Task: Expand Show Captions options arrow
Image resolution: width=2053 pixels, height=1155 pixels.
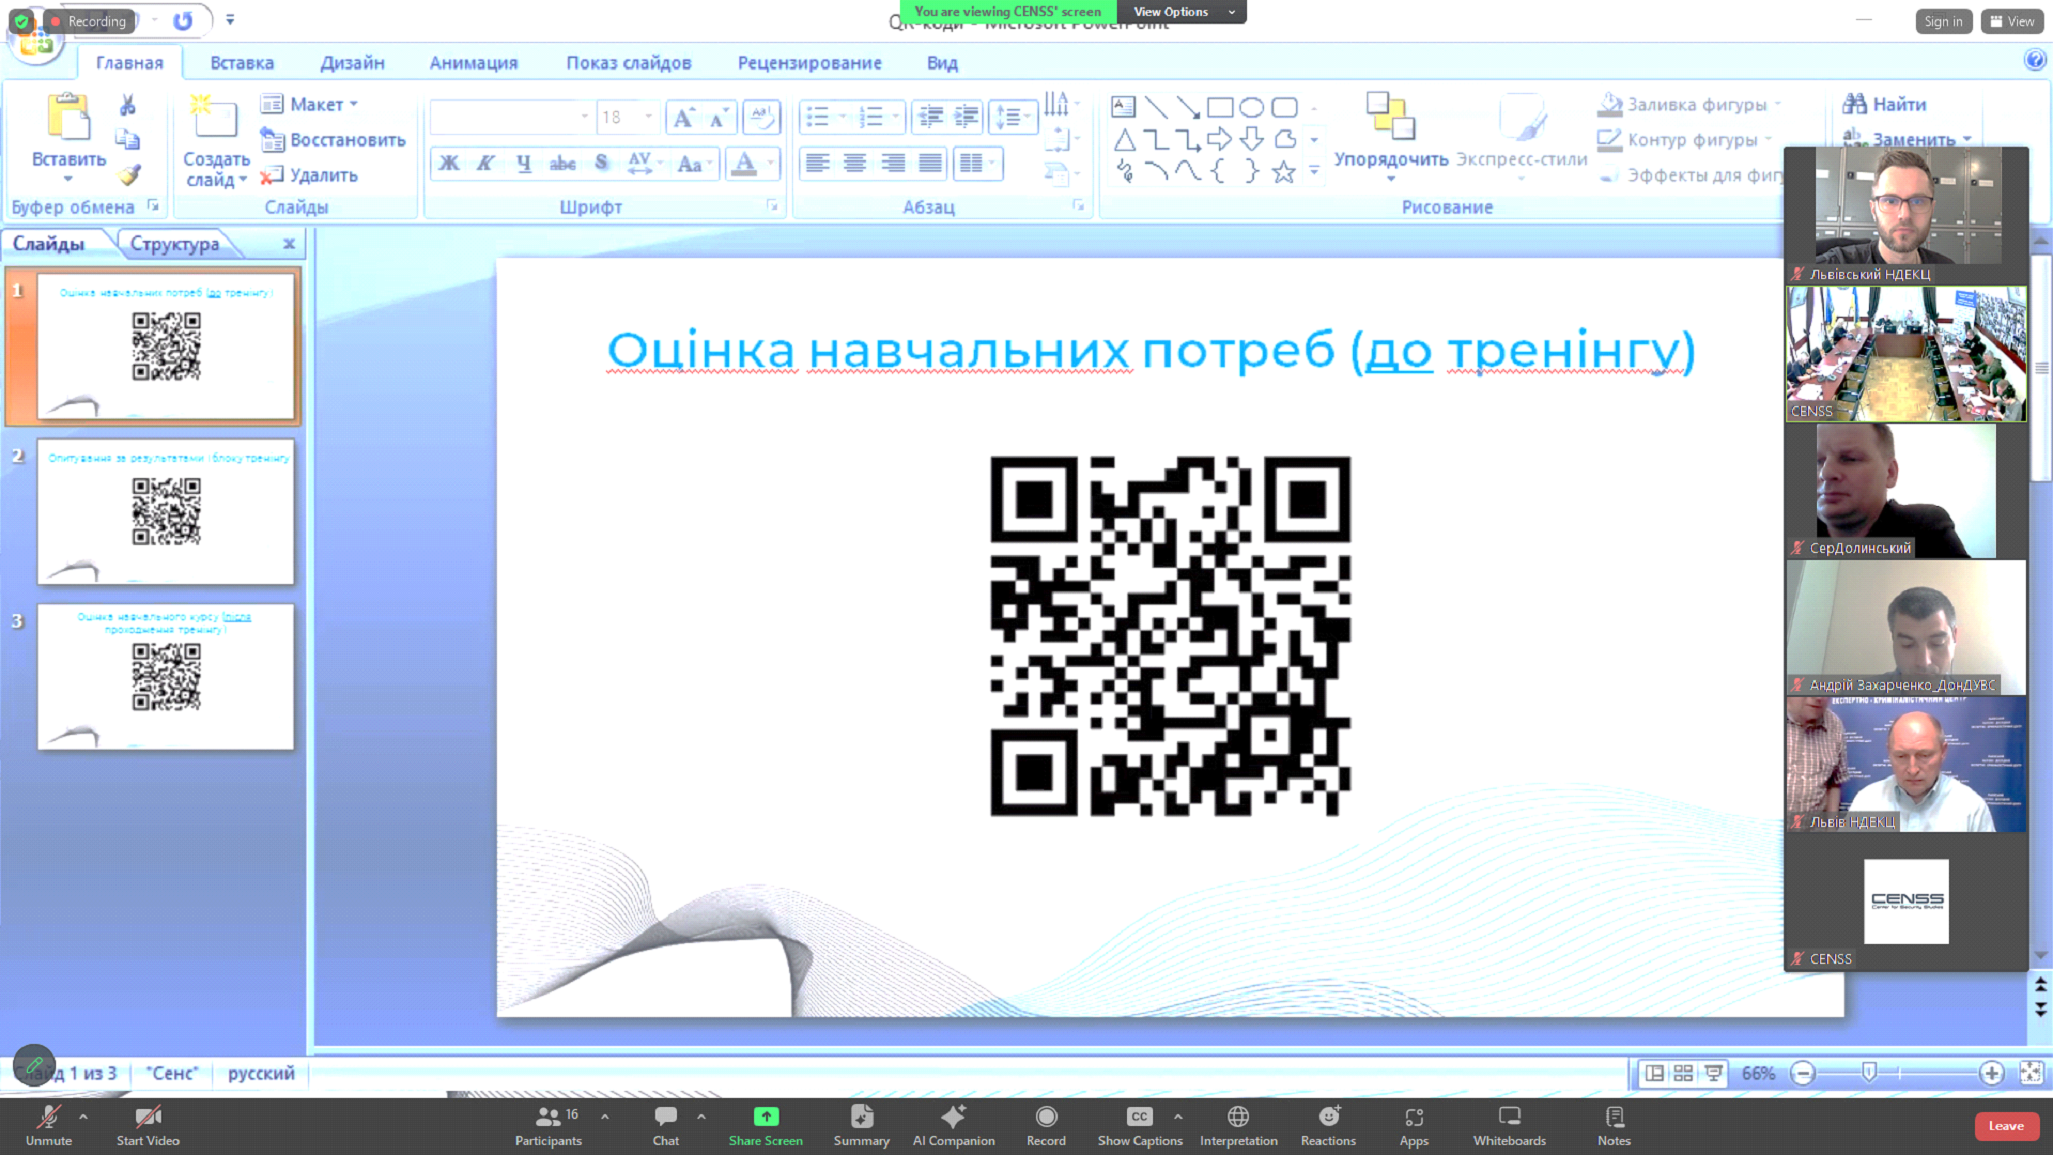Action: tap(1178, 1116)
